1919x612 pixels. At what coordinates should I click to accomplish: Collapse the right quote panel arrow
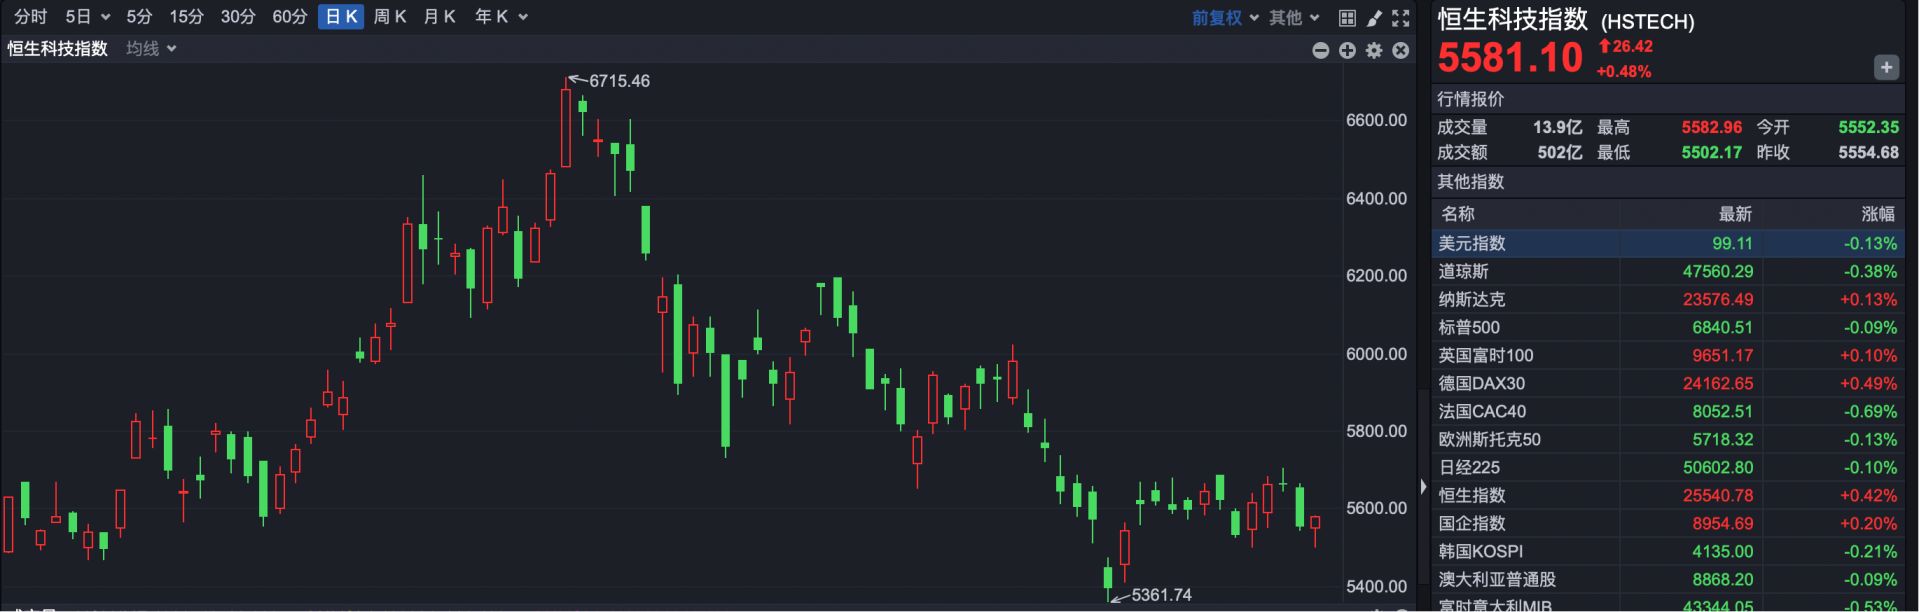1423,487
